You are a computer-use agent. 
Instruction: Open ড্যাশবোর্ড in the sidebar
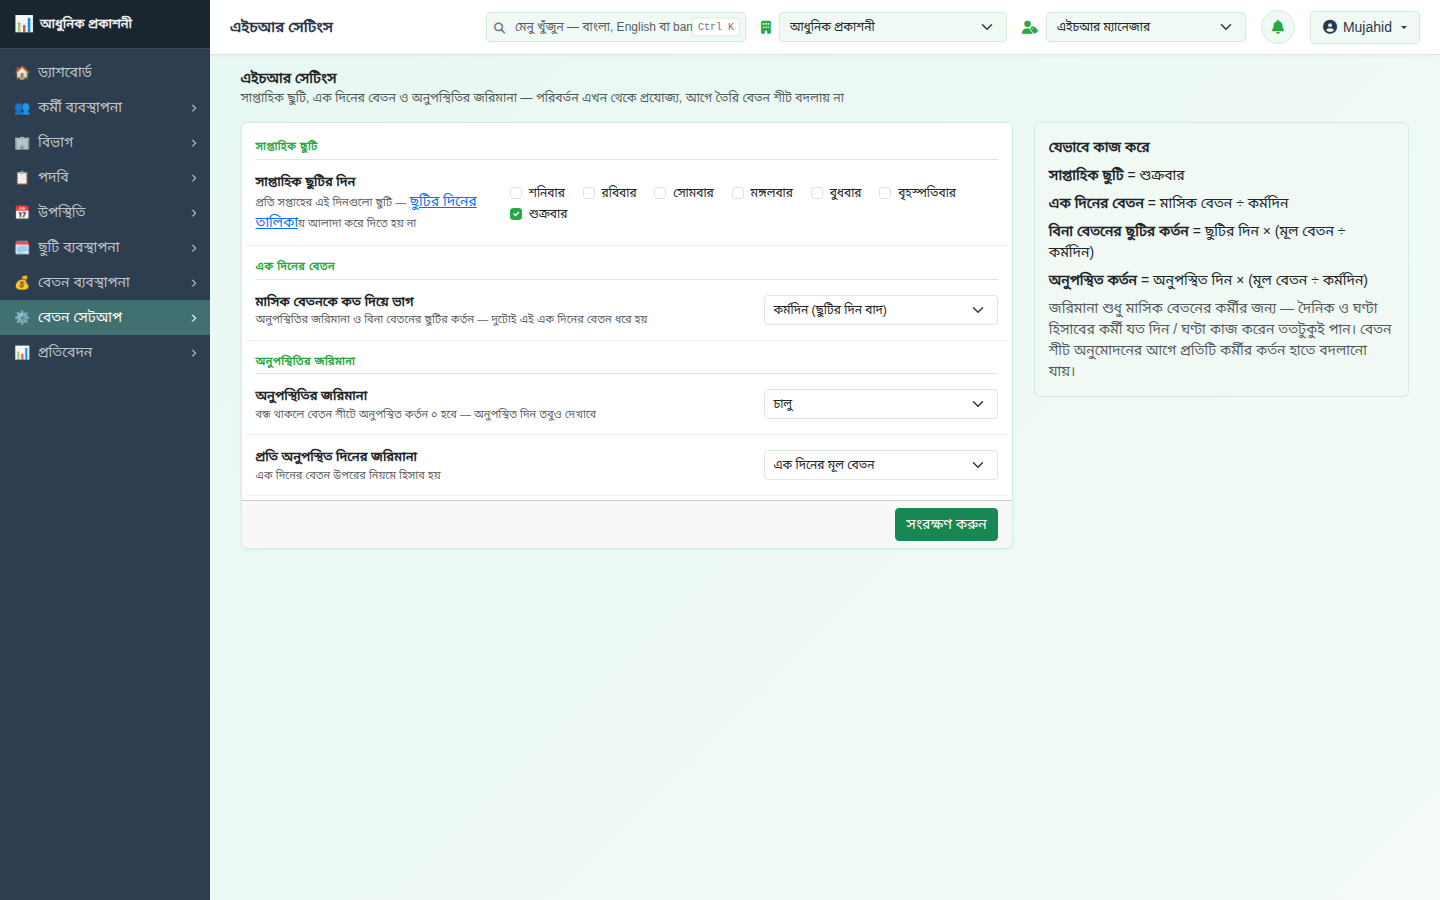105,73
